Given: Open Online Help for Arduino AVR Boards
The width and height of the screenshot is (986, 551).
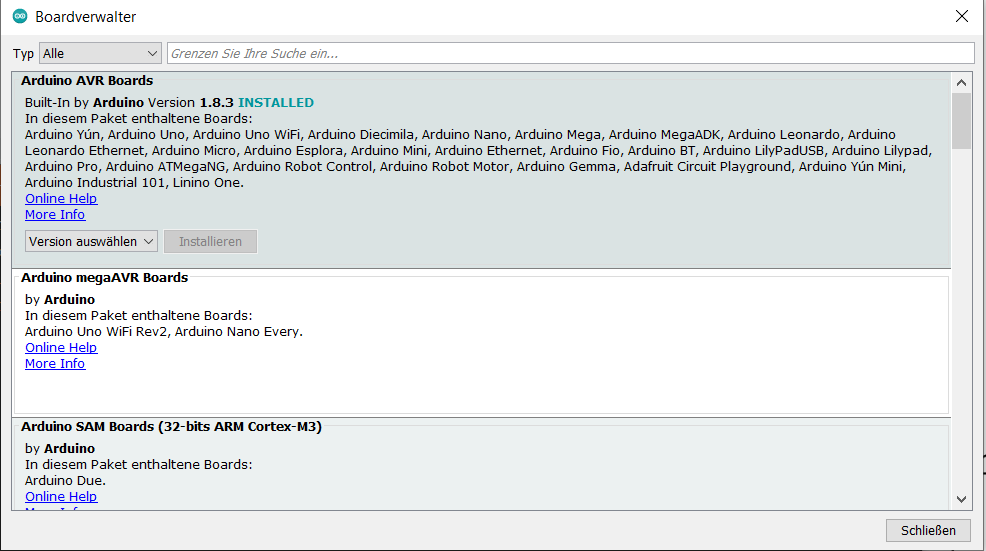Looking at the screenshot, I should click(61, 199).
